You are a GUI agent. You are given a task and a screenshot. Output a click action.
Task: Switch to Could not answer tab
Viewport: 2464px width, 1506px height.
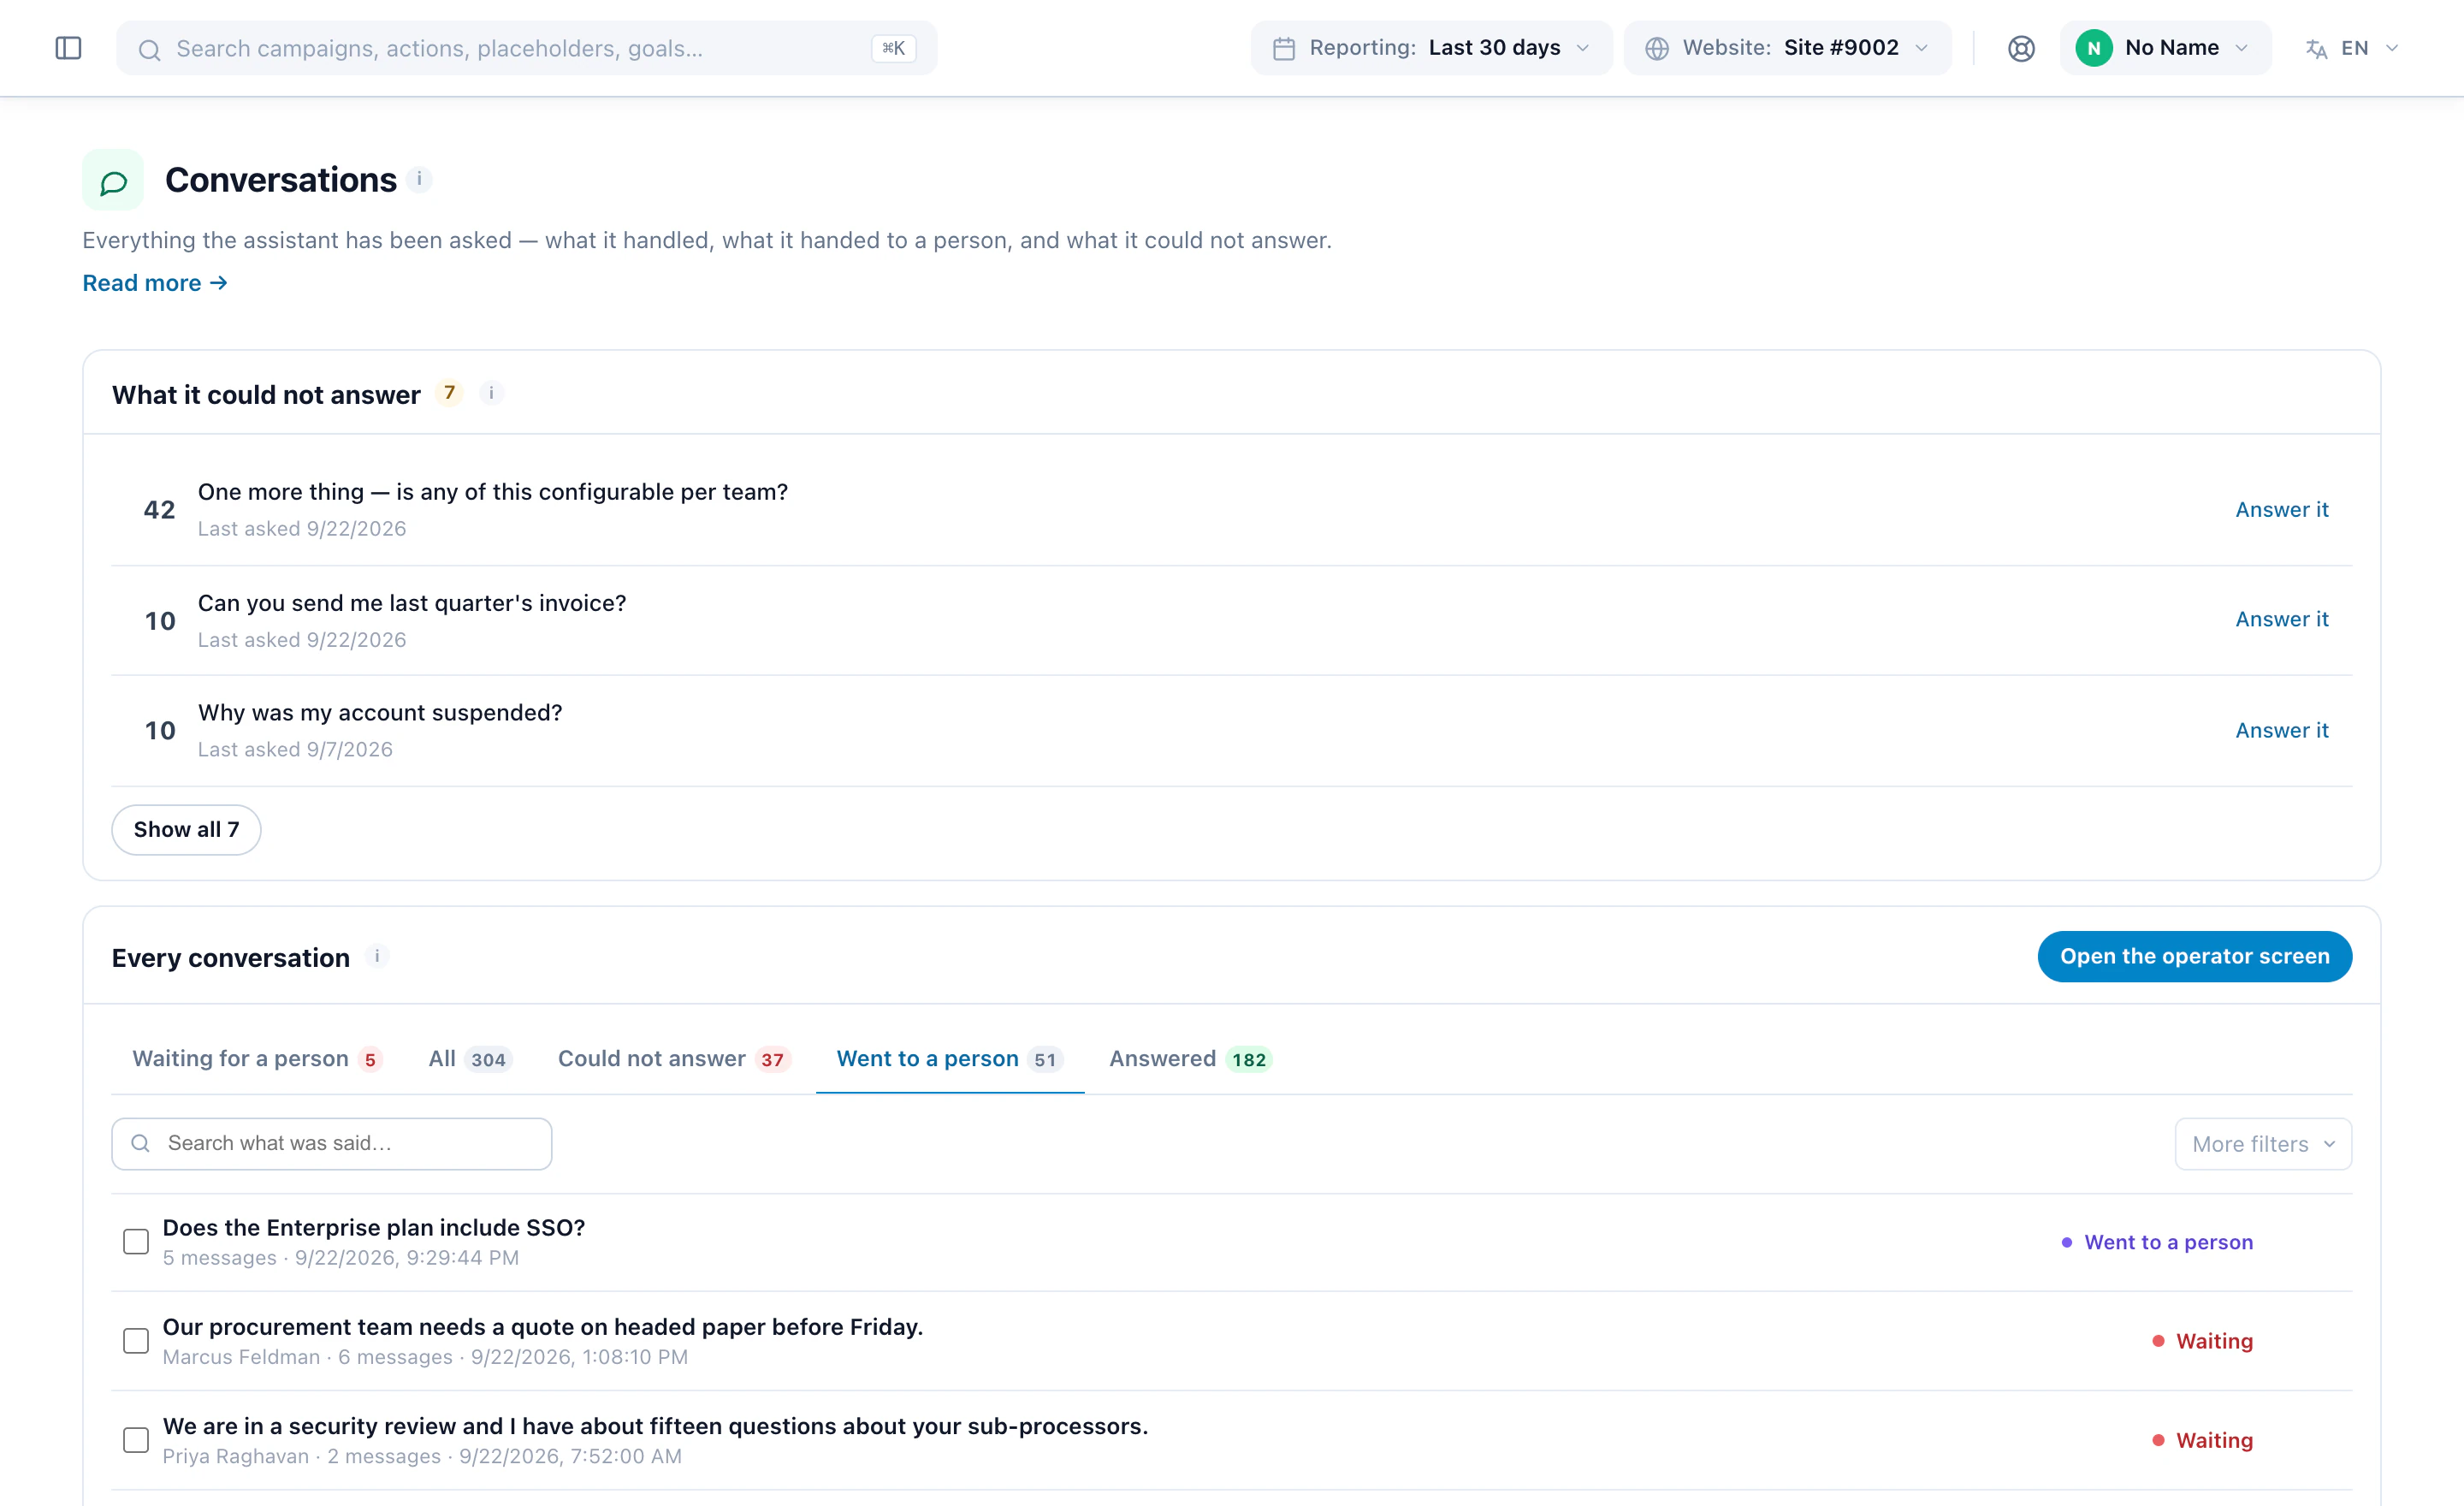[674, 1058]
